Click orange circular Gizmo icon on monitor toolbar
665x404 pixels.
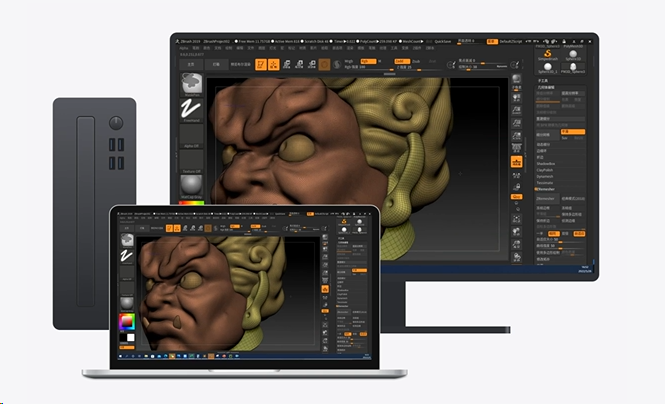pos(324,64)
